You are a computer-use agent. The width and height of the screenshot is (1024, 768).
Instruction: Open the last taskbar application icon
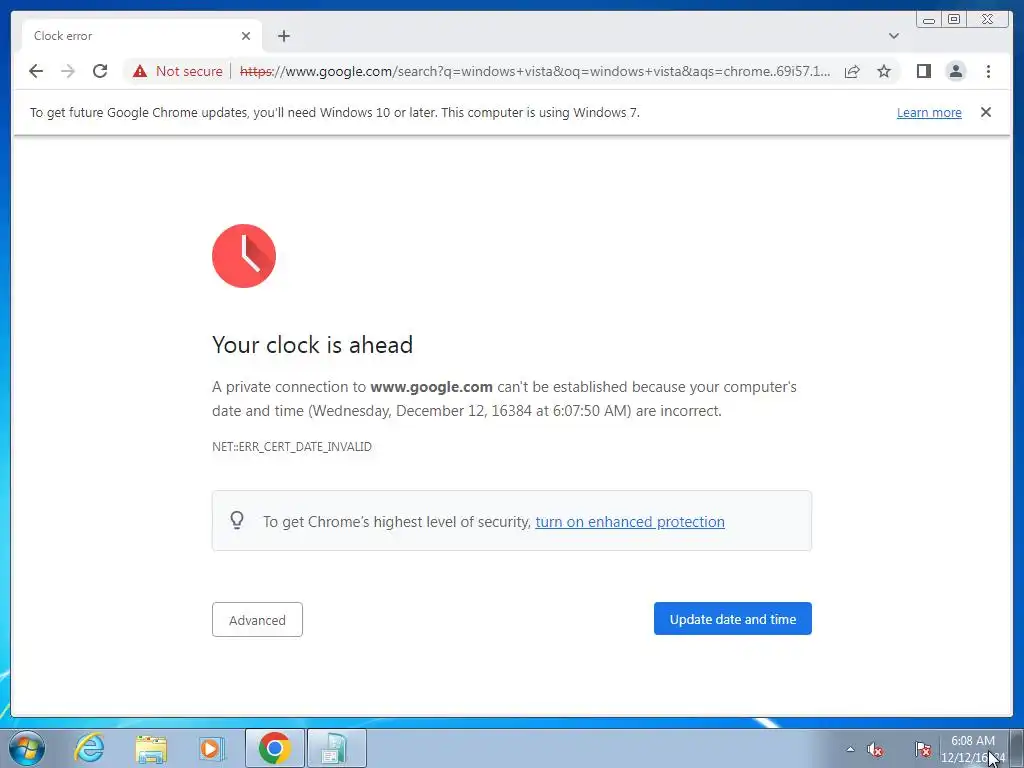[x=336, y=748]
